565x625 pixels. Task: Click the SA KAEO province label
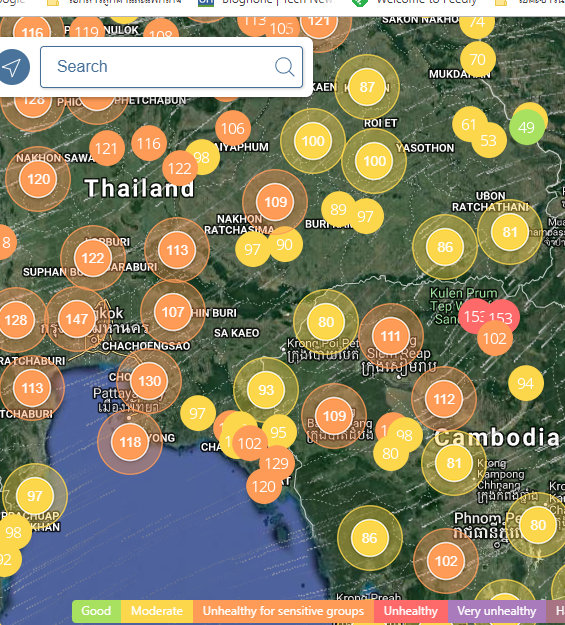236,333
